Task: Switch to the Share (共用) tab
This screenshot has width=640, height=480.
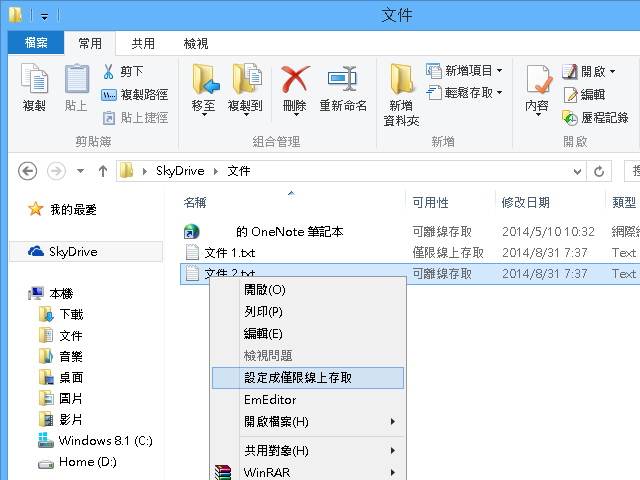Action: point(143,43)
